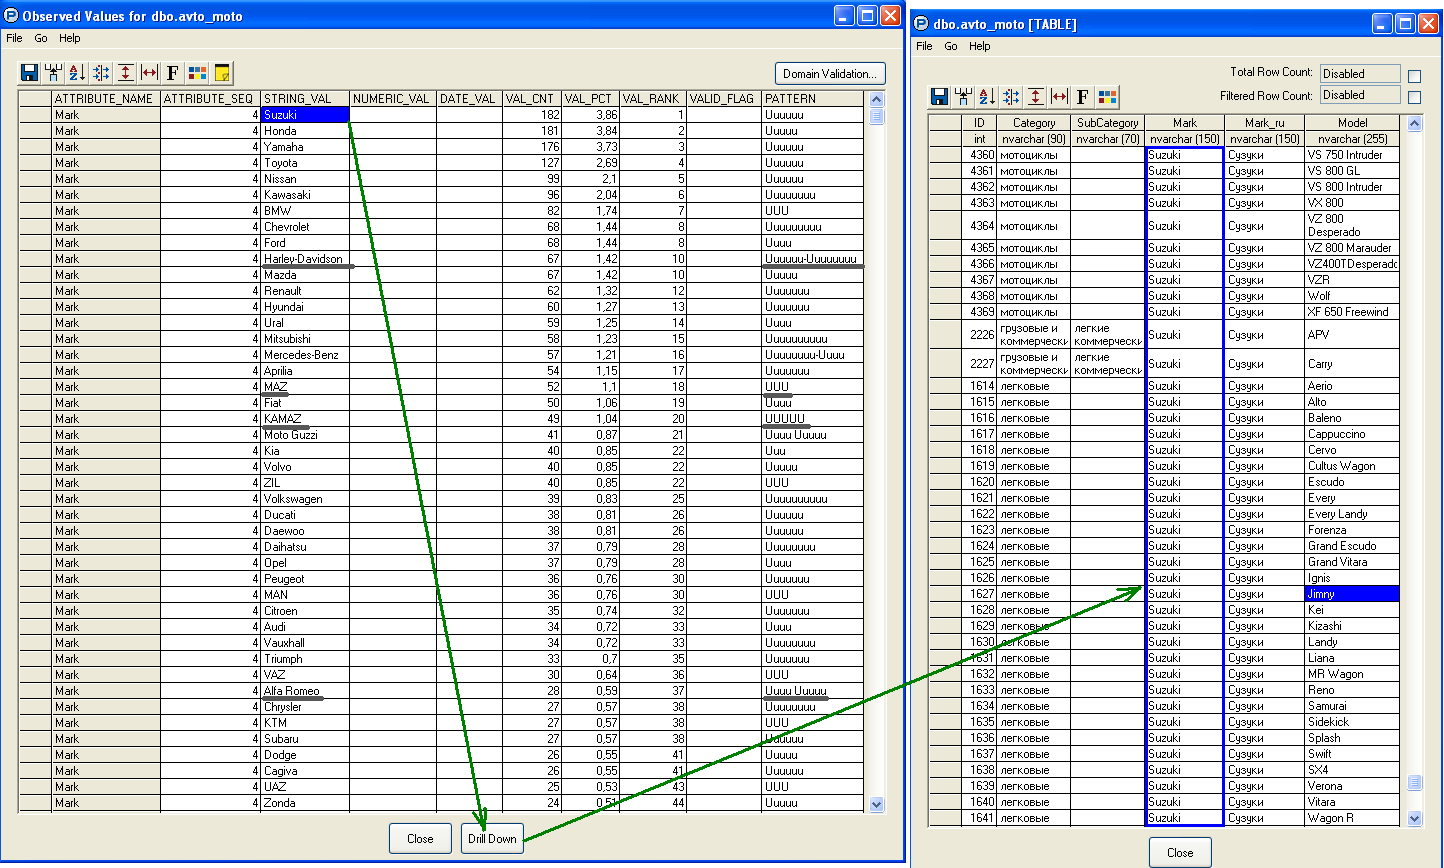Click scroll-up arrow in Observed Values grid
The width and height of the screenshot is (1444, 868).
point(877,99)
